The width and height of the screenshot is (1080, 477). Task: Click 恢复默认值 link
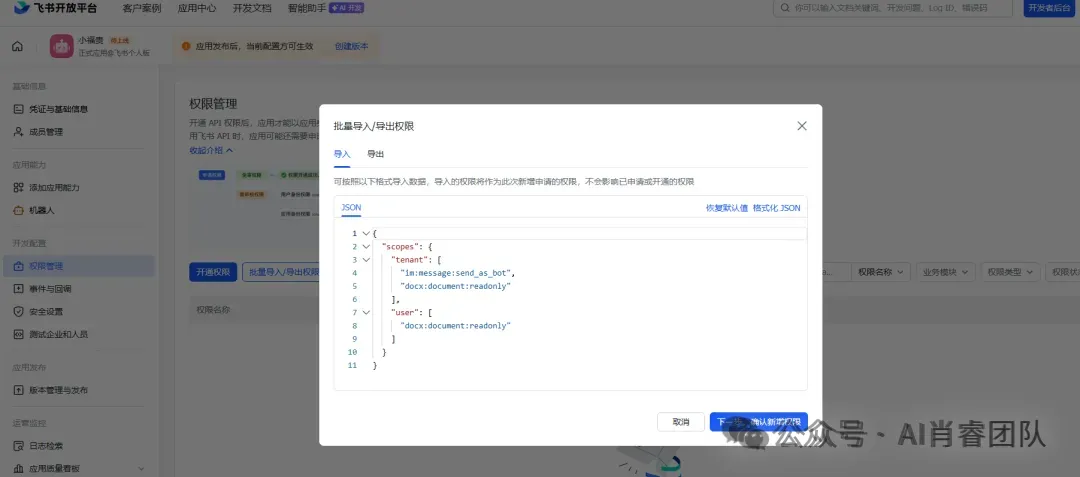pyautogui.click(x=727, y=207)
